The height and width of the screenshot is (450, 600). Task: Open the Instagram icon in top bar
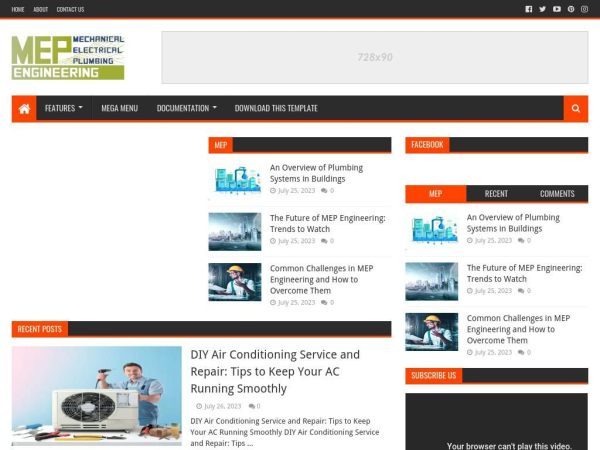point(585,9)
